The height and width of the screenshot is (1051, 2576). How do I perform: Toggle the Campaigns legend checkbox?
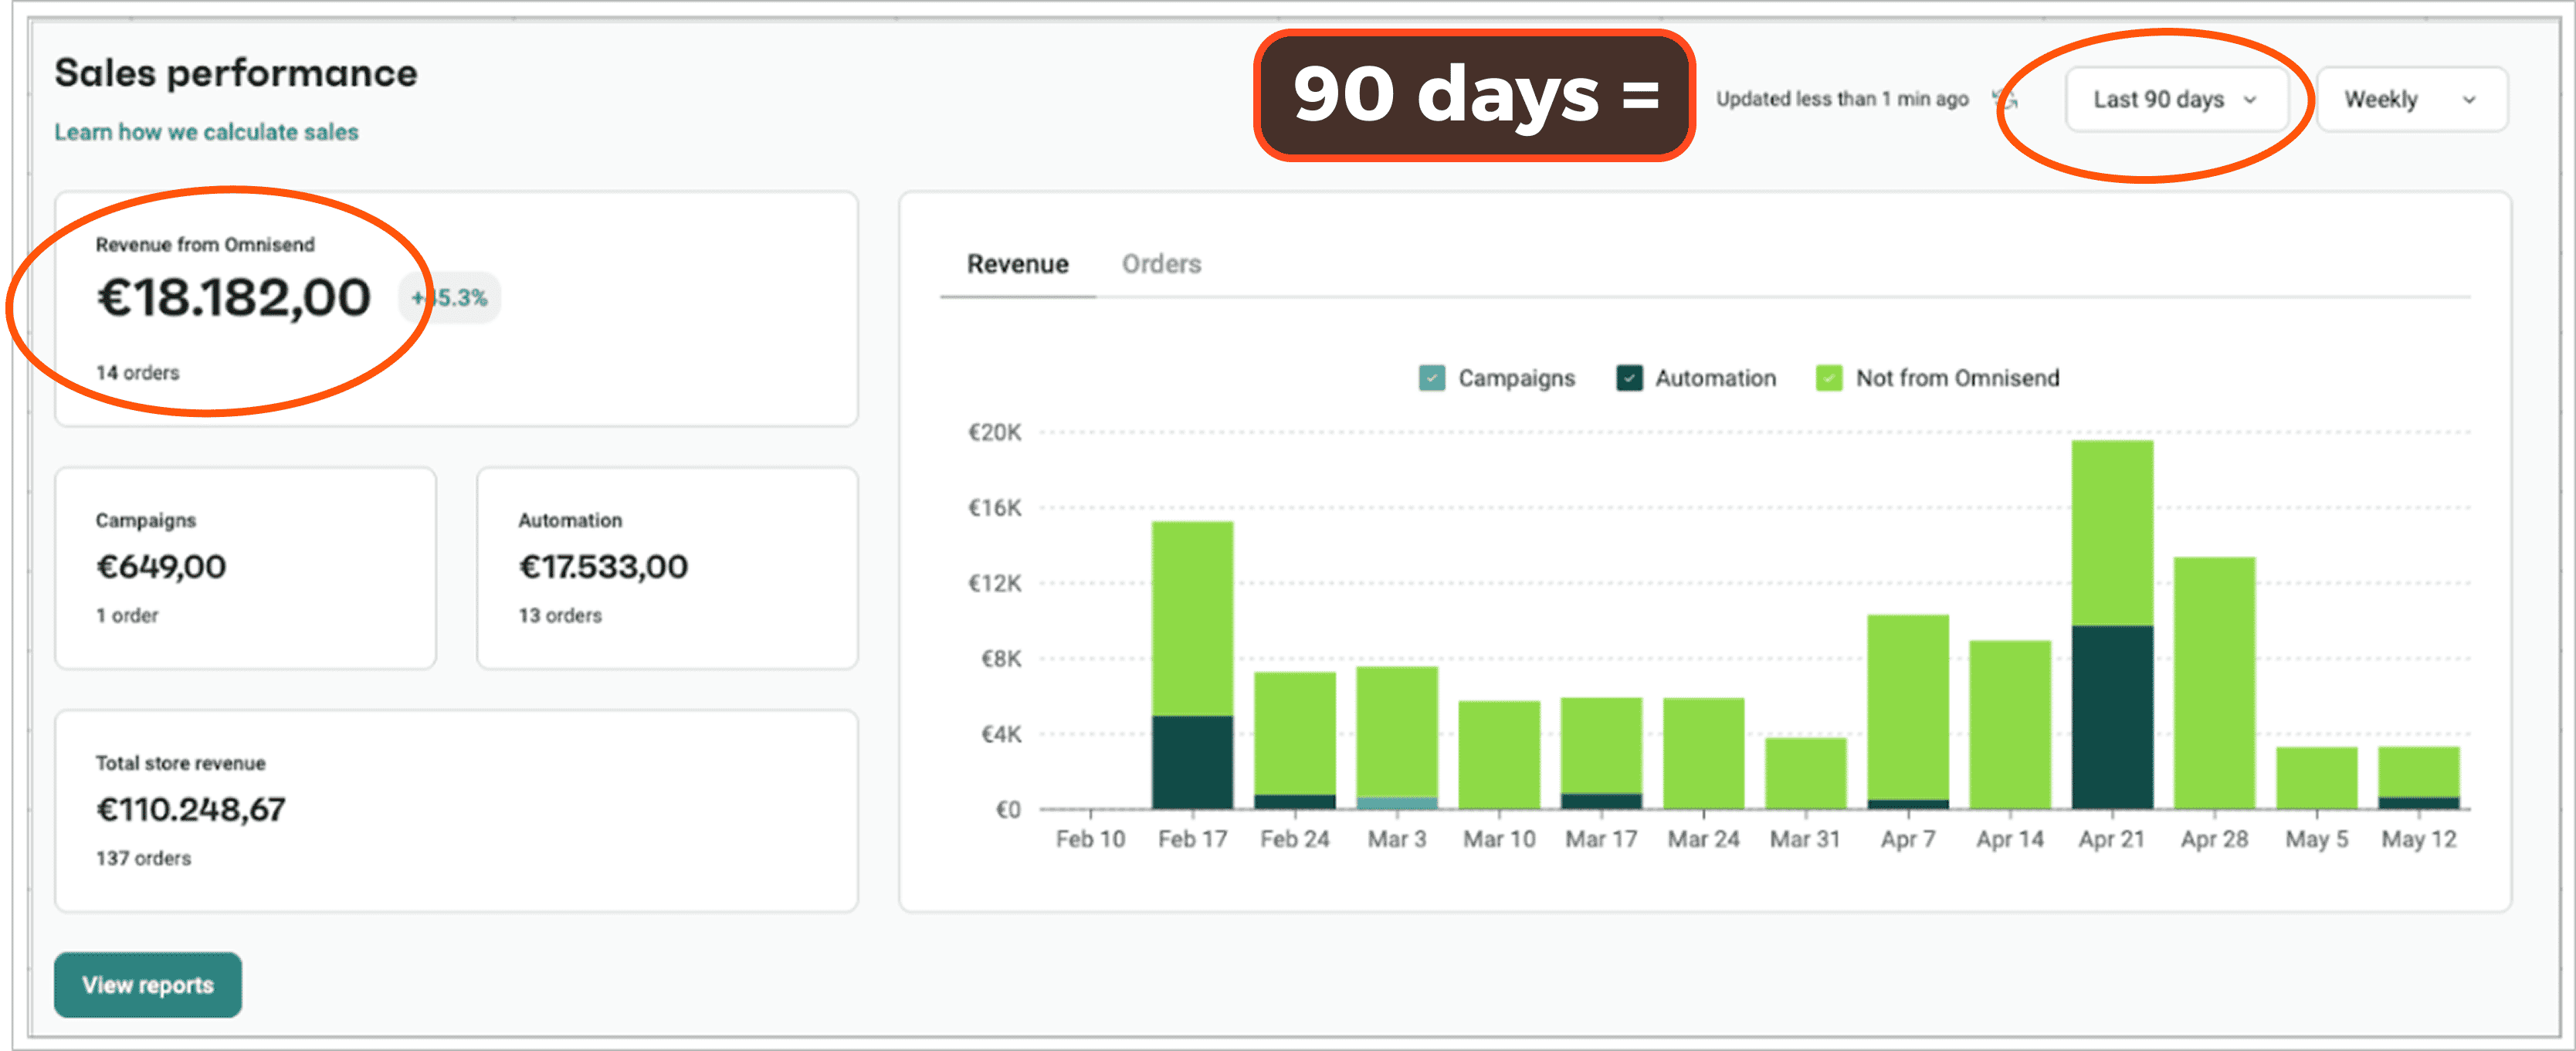[1431, 378]
